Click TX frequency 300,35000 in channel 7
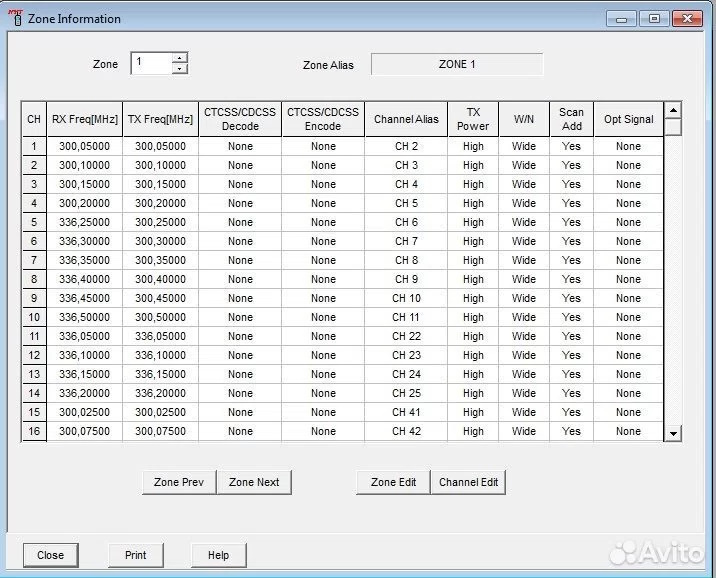Viewport: 716px width, 578px height. [160, 260]
